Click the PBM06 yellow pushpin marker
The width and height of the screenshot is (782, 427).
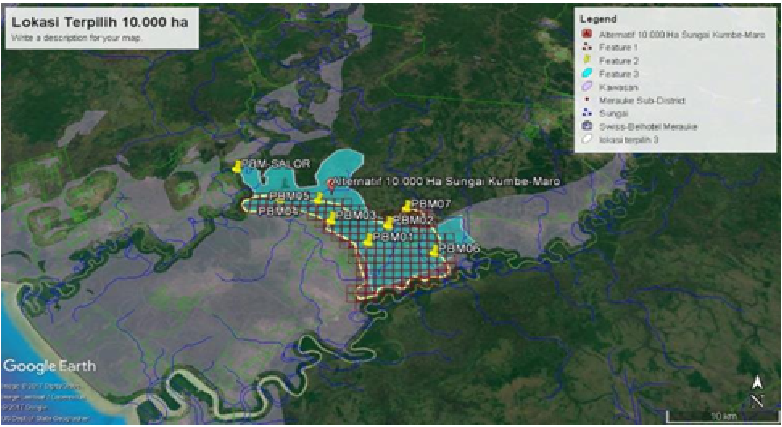pos(434,251)
